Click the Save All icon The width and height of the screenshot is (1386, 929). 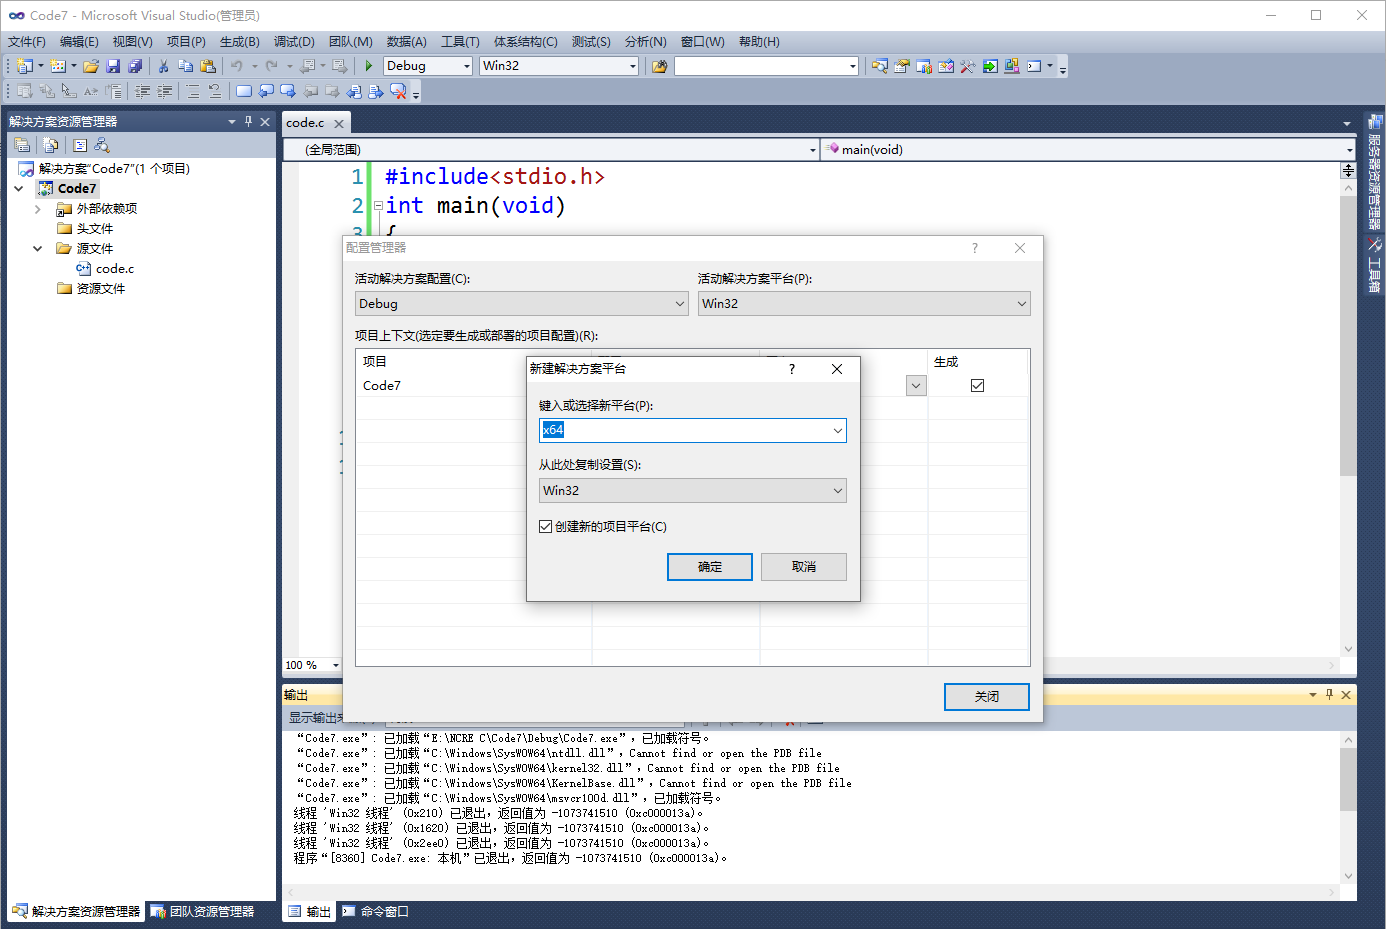[135, 66]
